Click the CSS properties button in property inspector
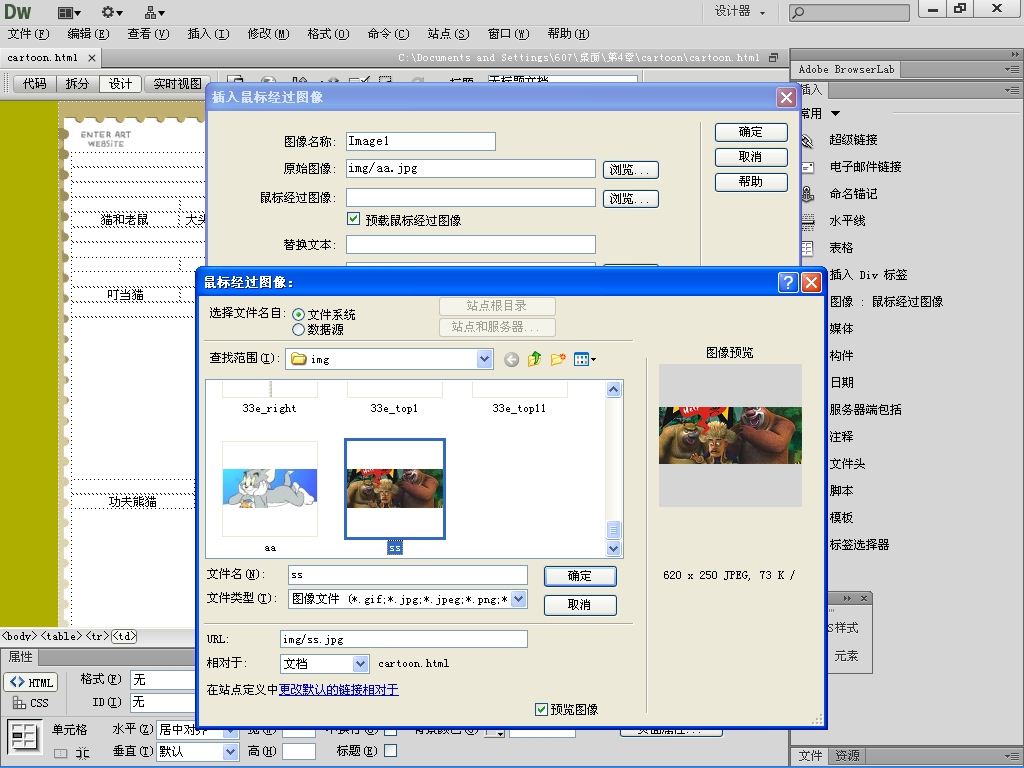Screen dimensions: 1024x768 [x=31, y=703]
